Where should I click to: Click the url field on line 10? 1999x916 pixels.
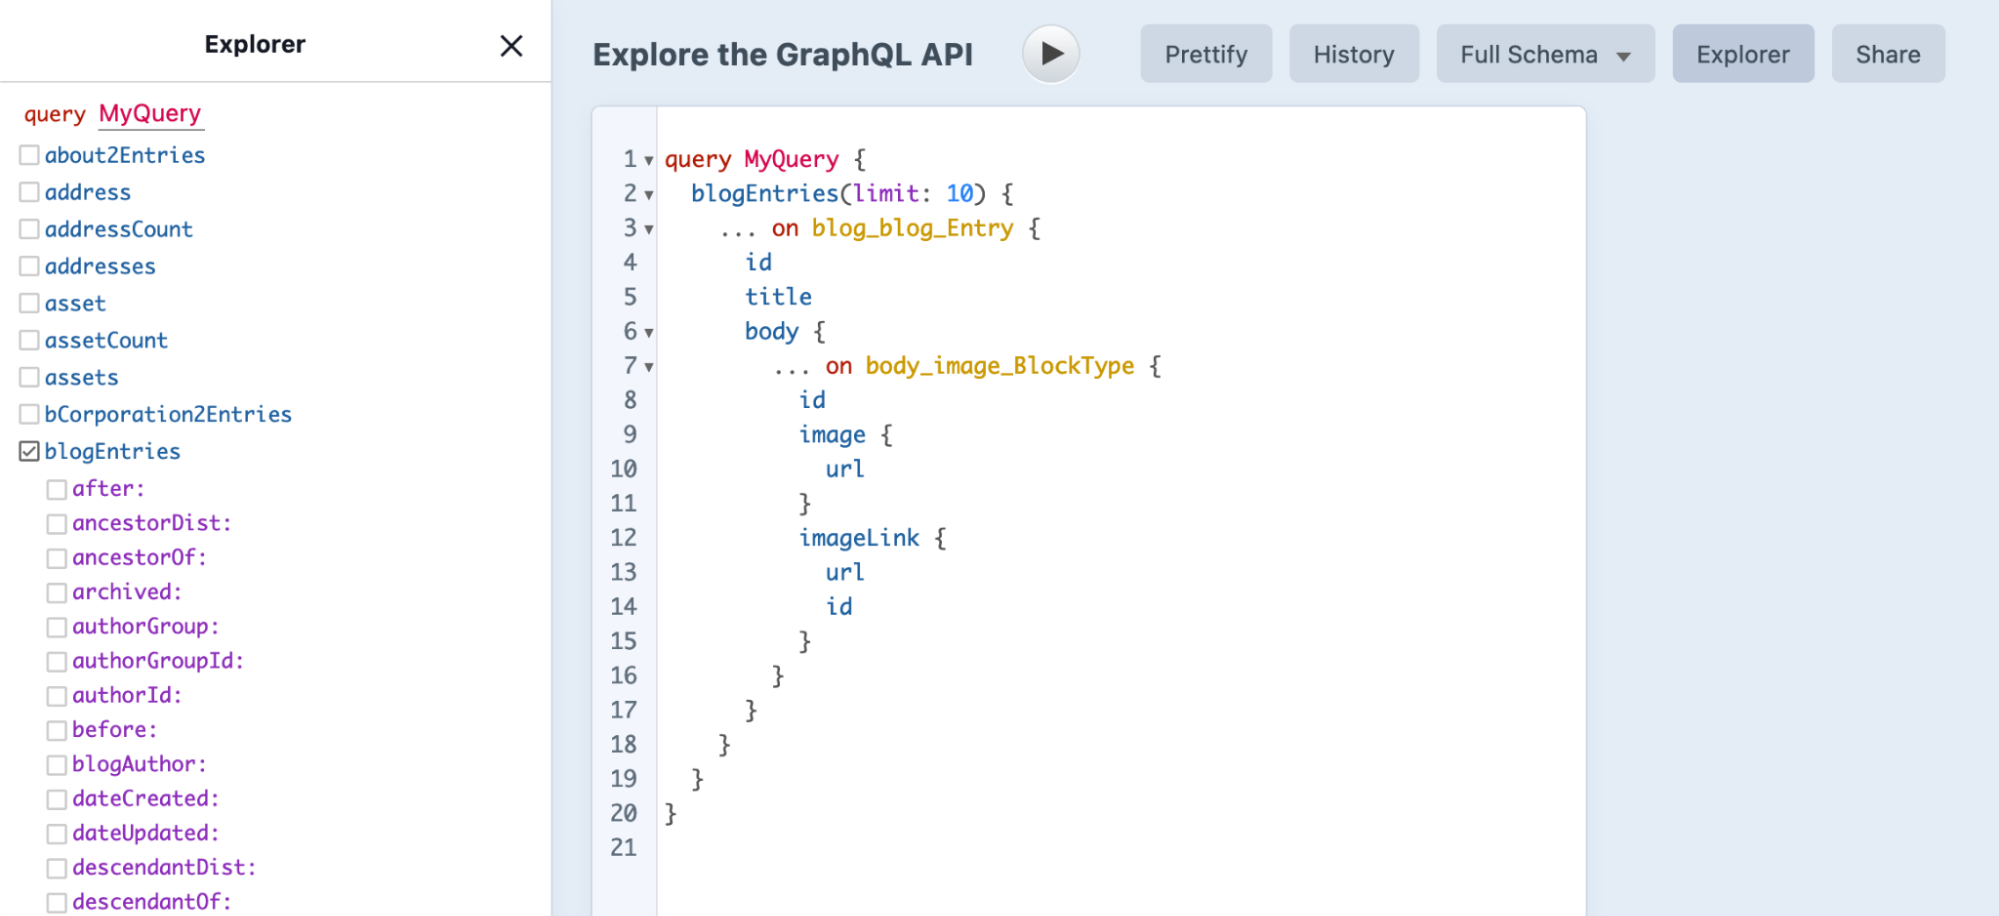pyautogui.click(x=845, y=469)
